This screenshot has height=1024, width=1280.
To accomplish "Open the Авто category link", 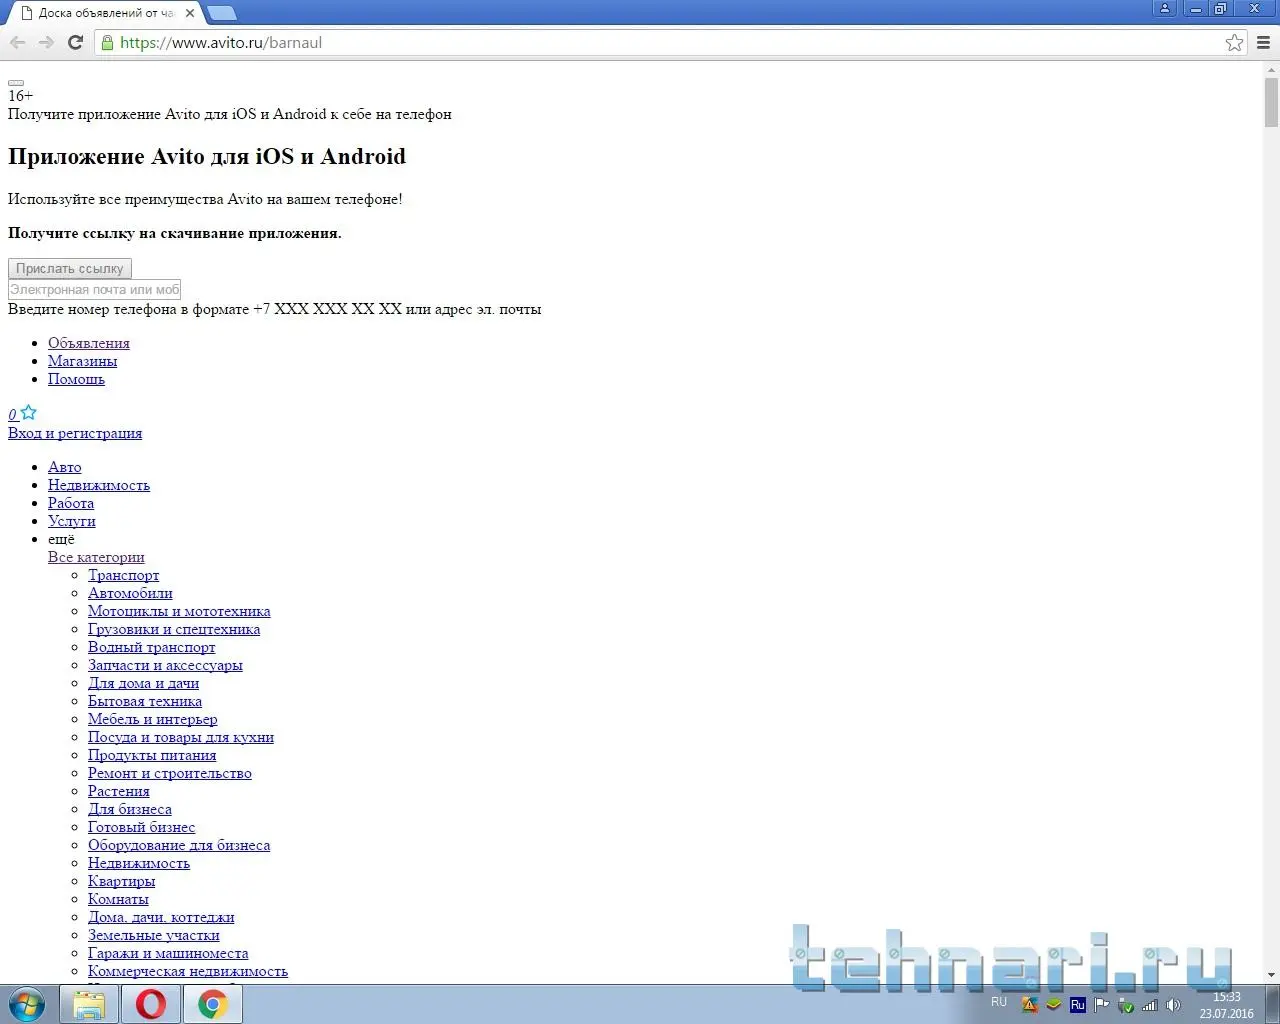I will [x=65, y=467].
